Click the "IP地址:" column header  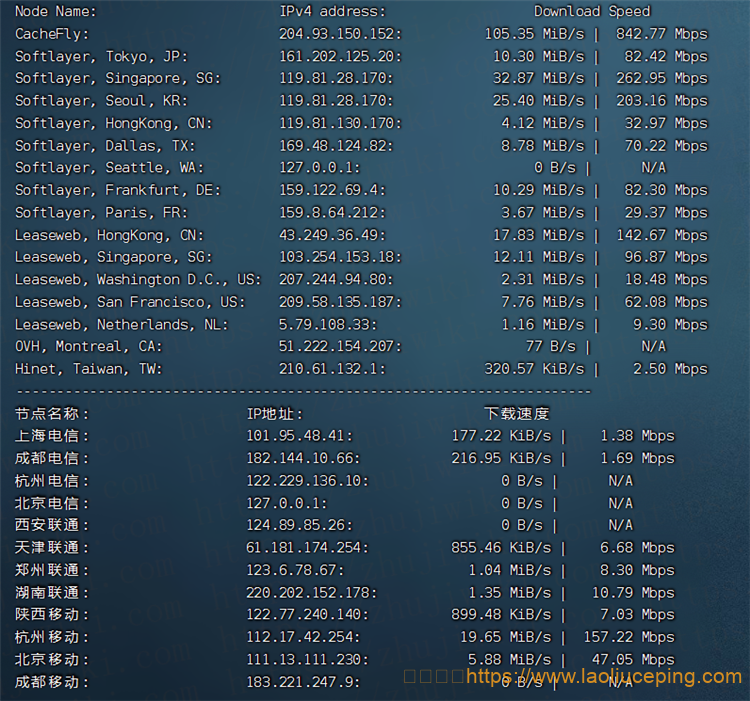[x=275, y=414]
